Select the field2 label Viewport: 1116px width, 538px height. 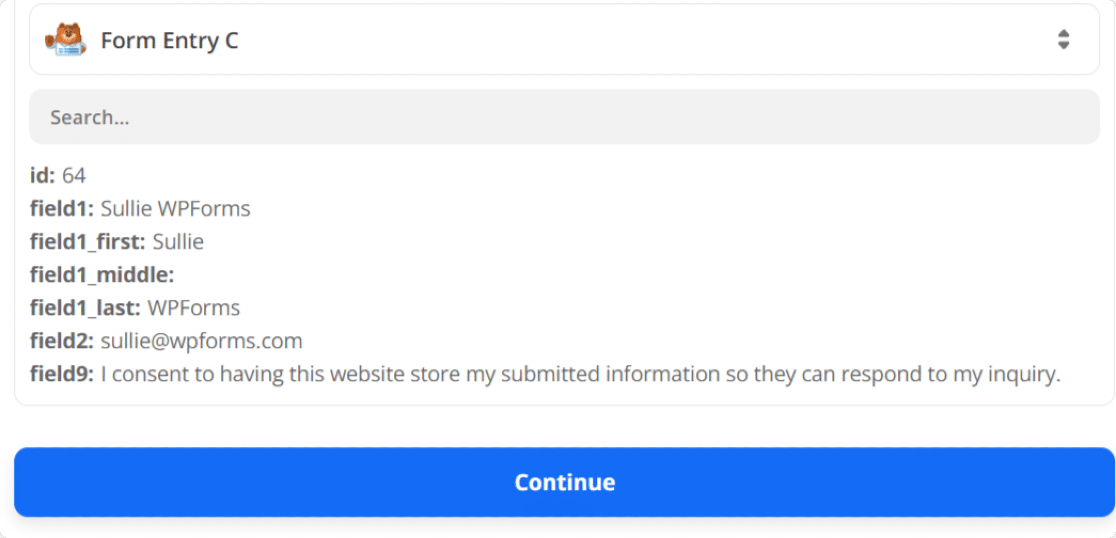62,341
